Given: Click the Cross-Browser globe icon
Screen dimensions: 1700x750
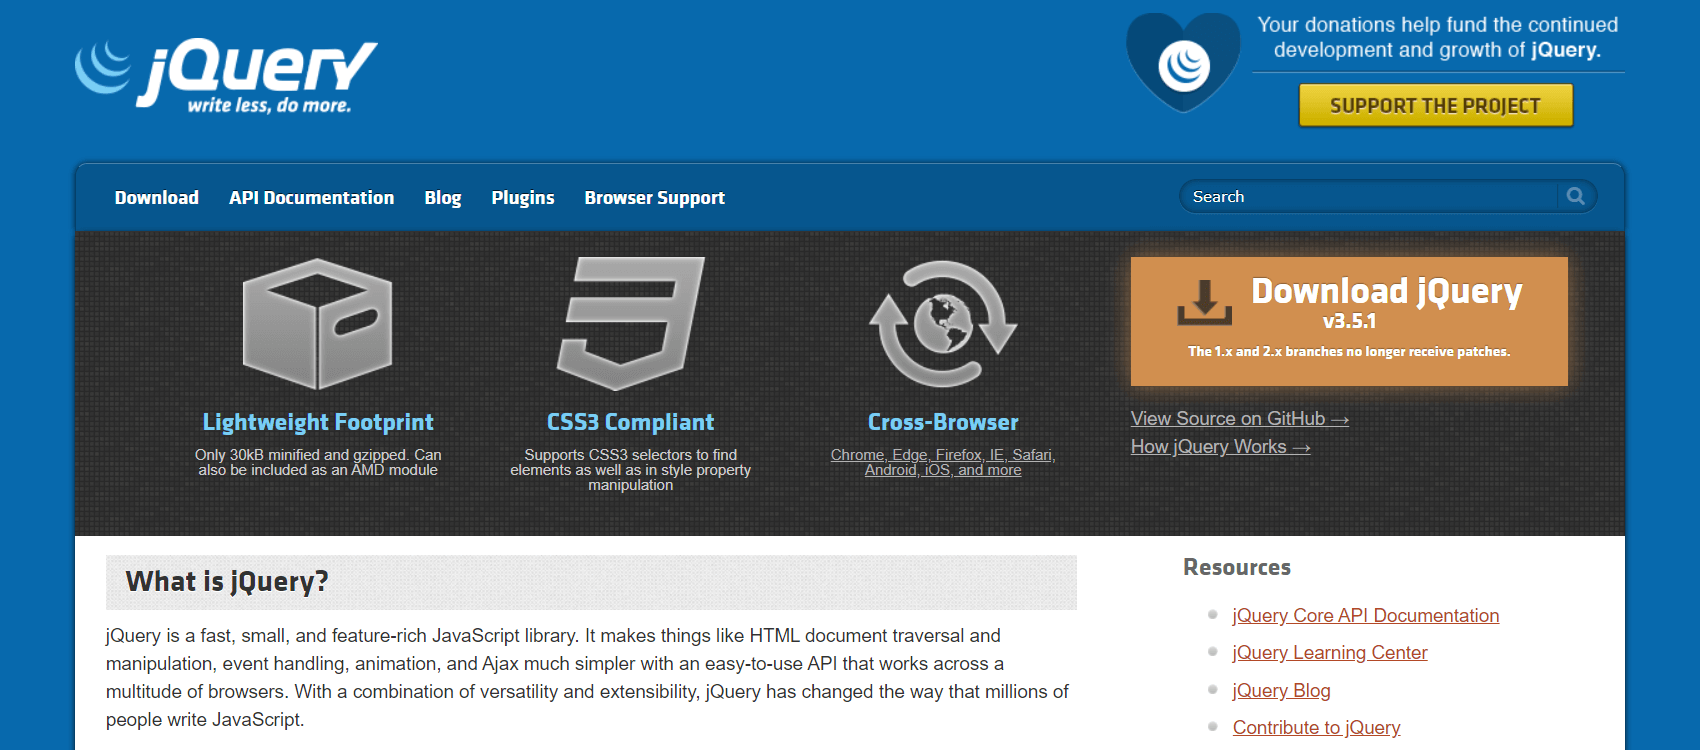Looking at the screenshot, I should pos(942,324).
